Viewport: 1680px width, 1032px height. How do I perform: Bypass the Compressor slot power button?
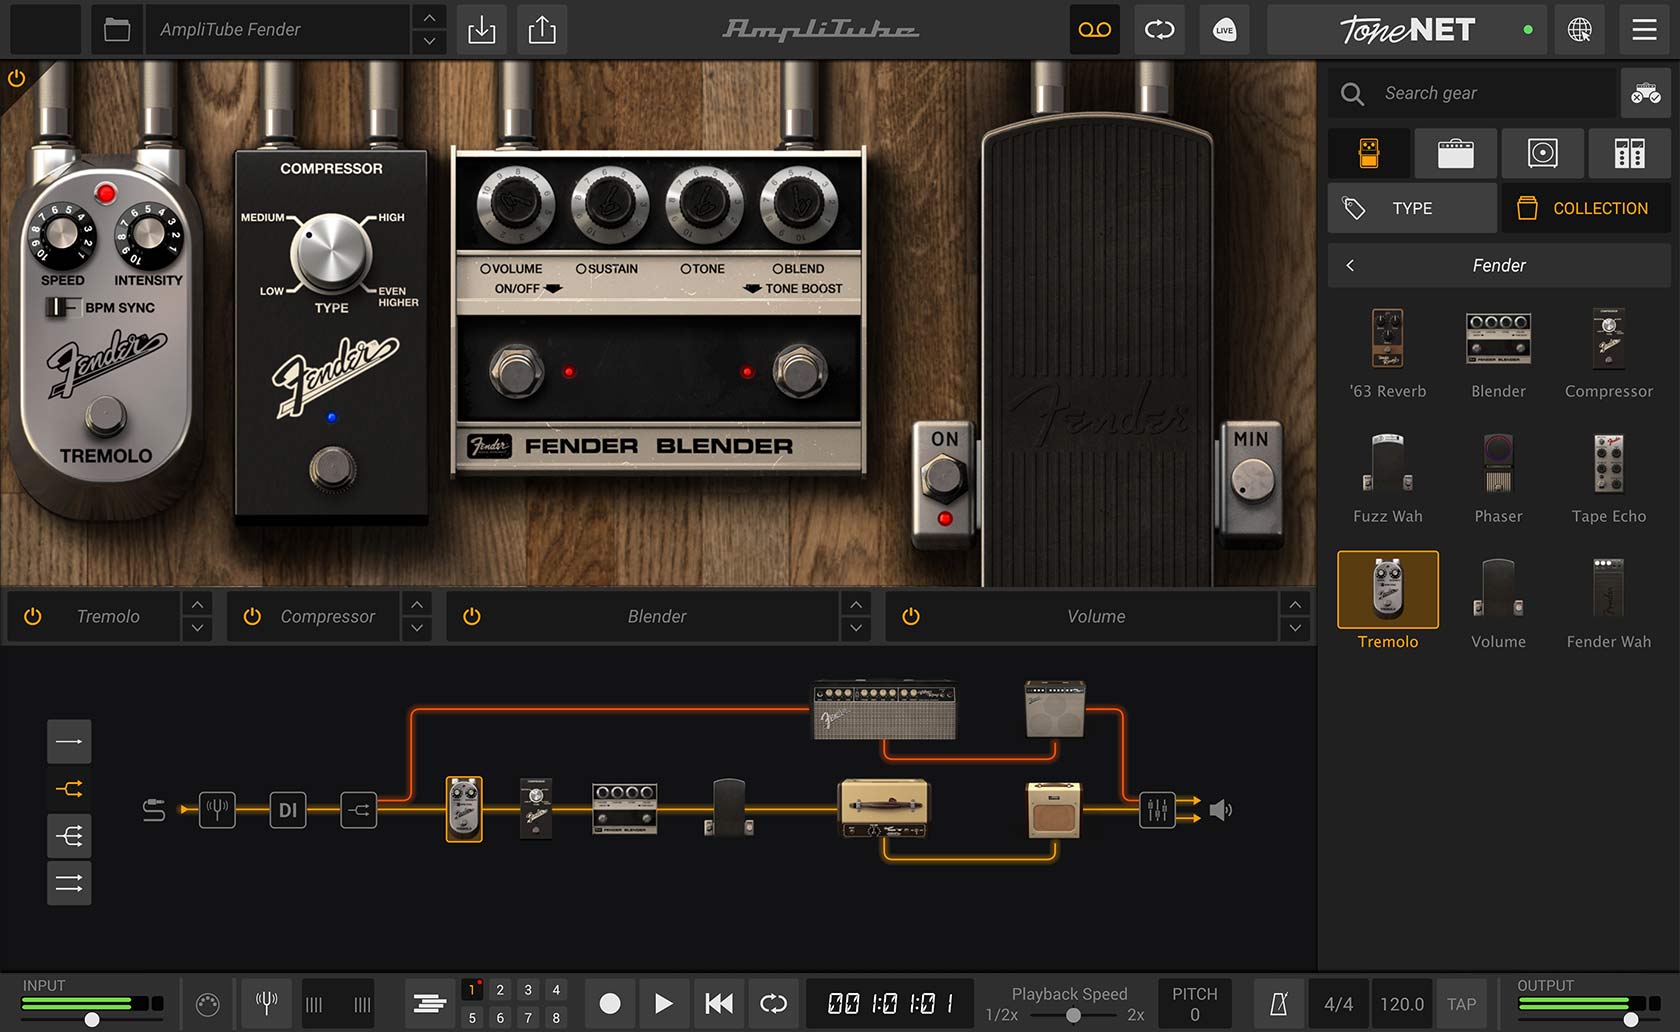coord(252,616)
